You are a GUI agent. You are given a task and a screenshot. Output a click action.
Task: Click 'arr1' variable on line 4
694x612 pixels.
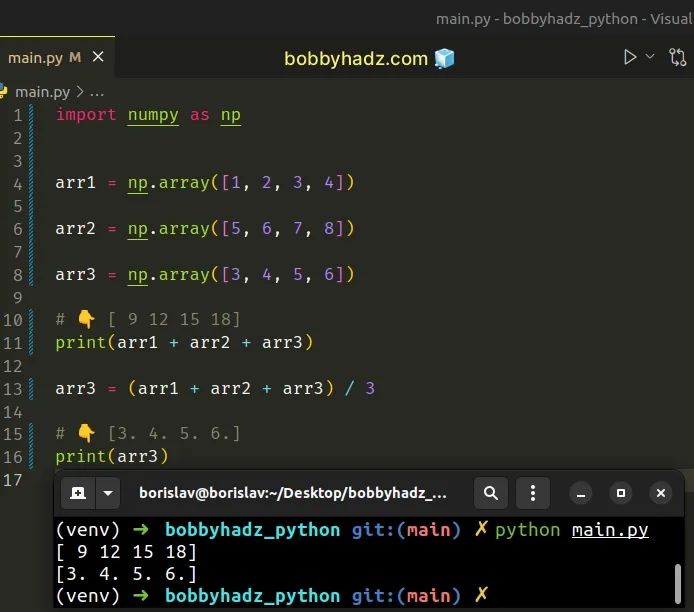click(x=76, y=183)
